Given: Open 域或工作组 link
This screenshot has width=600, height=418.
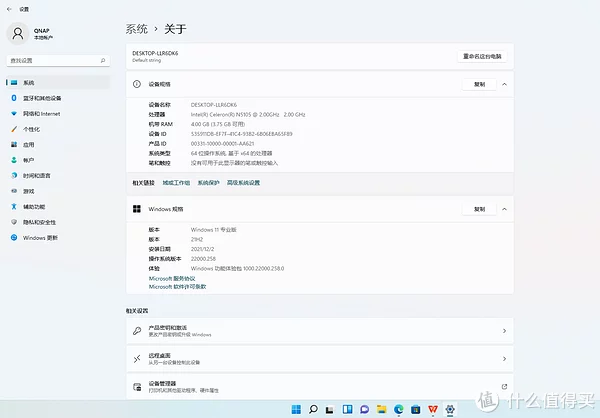Looking at the screenshot, I should pyautogui.click(x=176, y=183).
